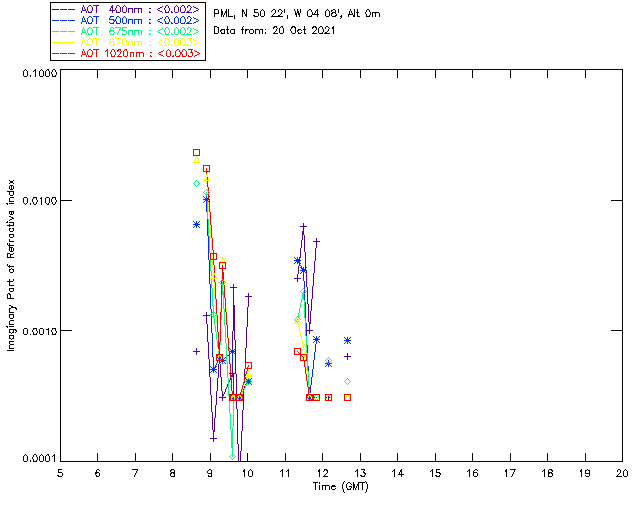Click the x-axis tick label "15"
The width and height of the screenshot is (640, 512).
[x=435, y=473]
